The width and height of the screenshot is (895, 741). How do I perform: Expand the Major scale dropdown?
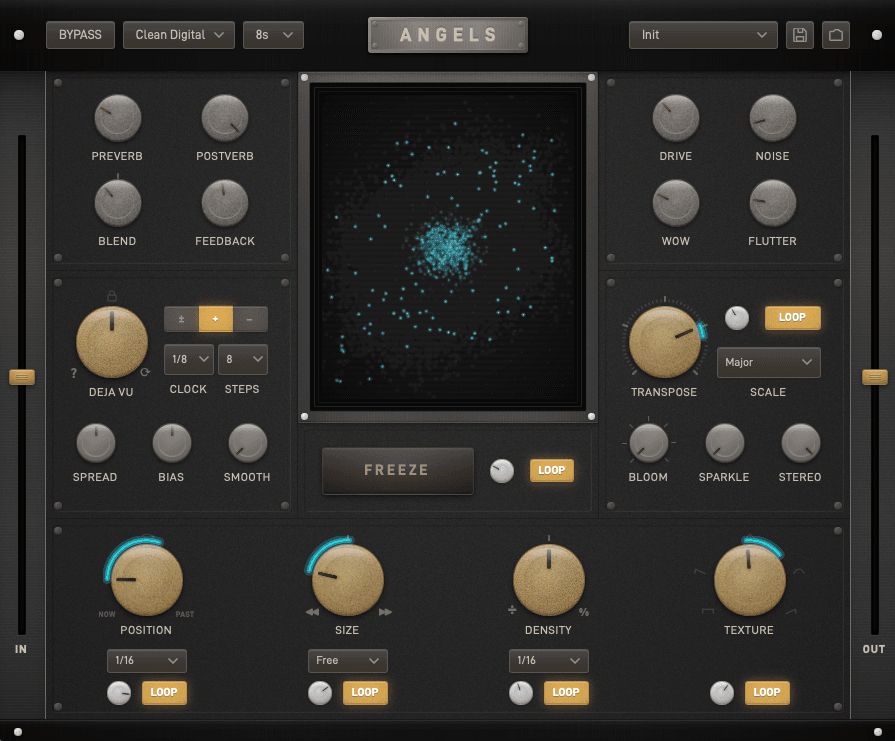768,362
